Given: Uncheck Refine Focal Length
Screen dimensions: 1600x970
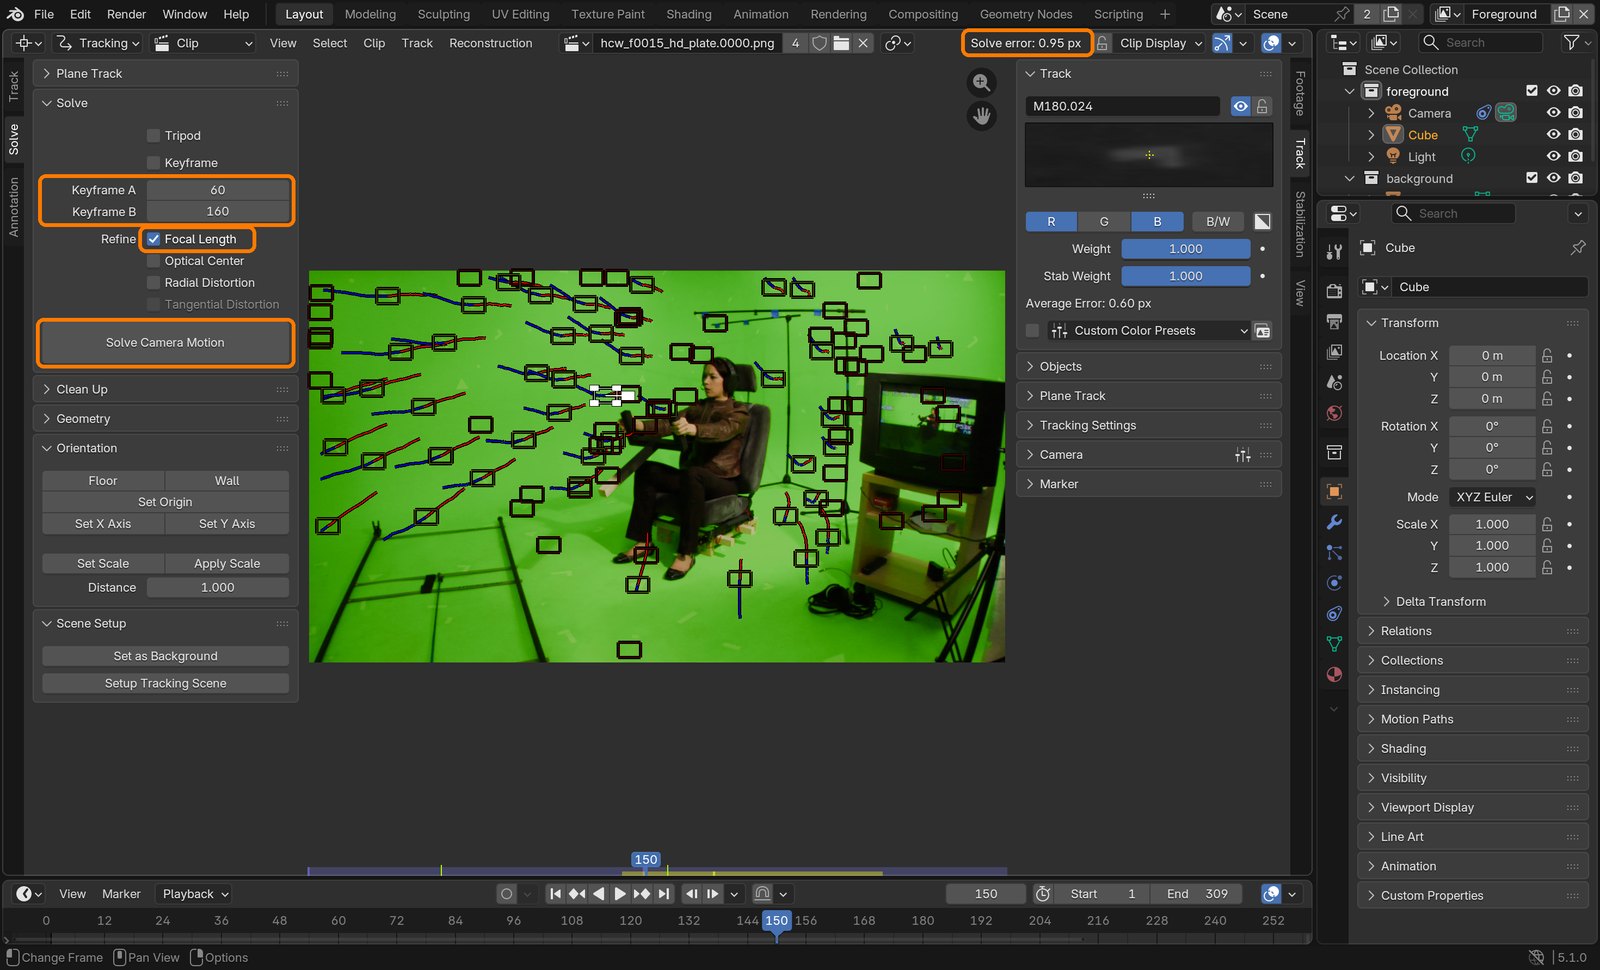Looking at the screenshot, I should point(153,239).
